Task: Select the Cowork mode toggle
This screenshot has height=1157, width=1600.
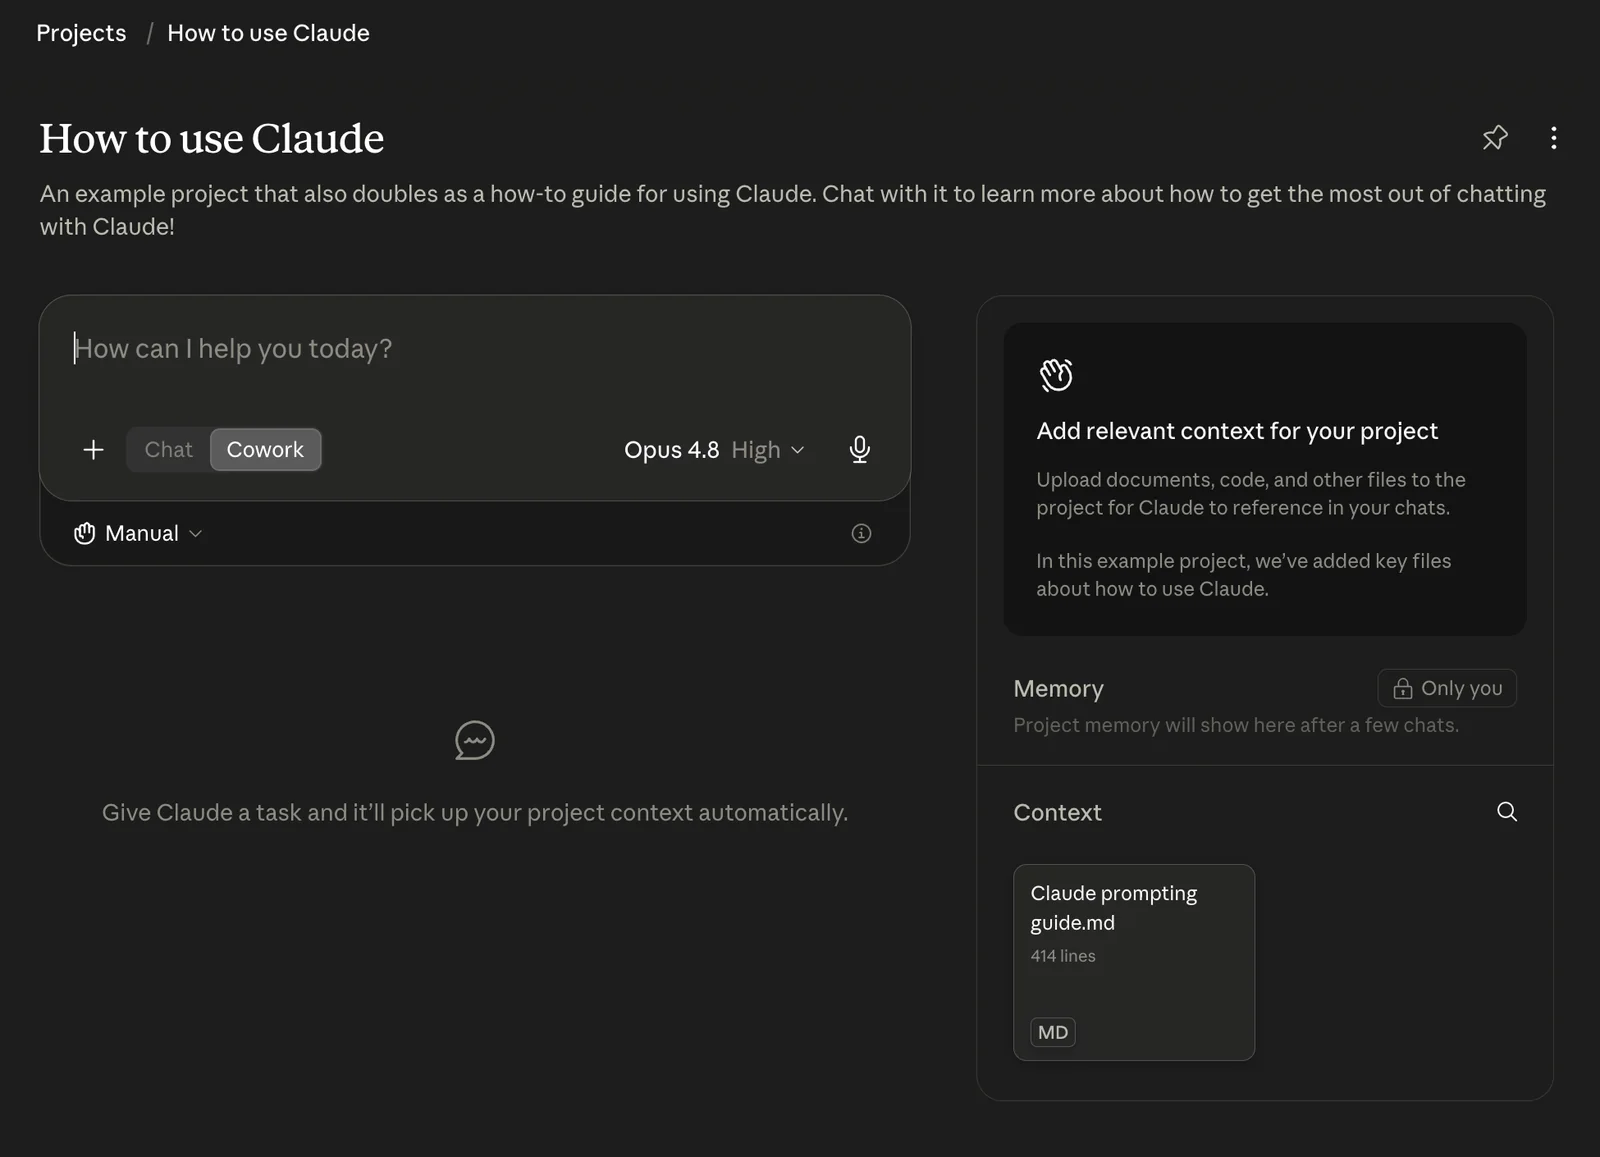Action: click(265, 450)
